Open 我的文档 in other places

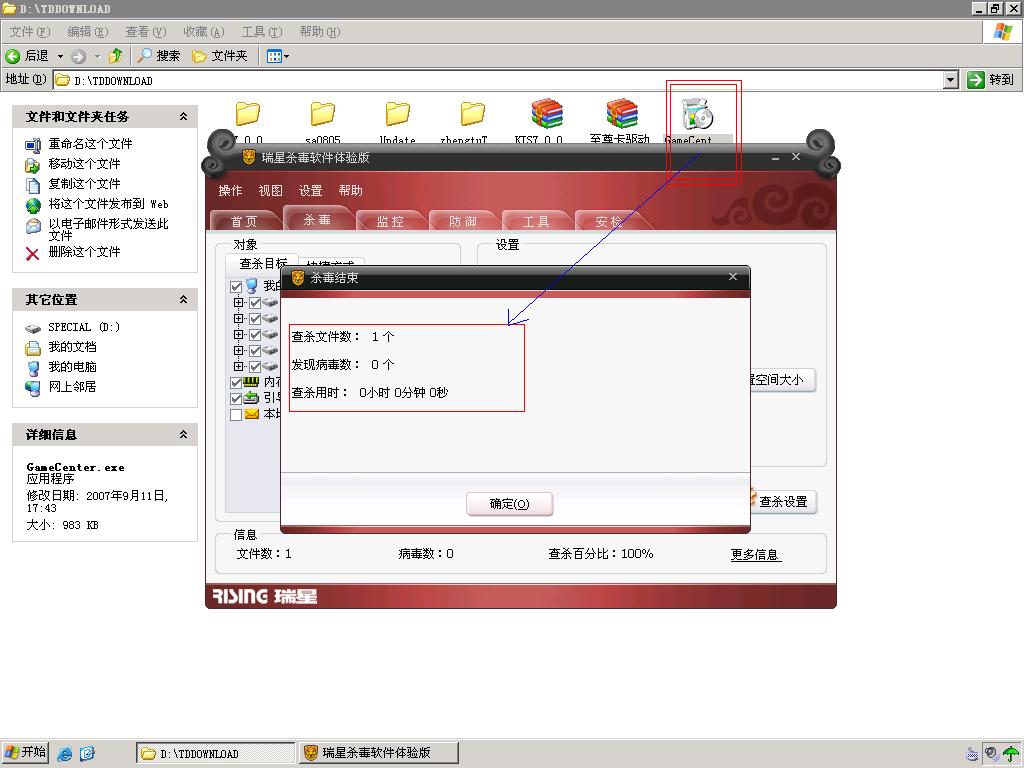(72, 347)
